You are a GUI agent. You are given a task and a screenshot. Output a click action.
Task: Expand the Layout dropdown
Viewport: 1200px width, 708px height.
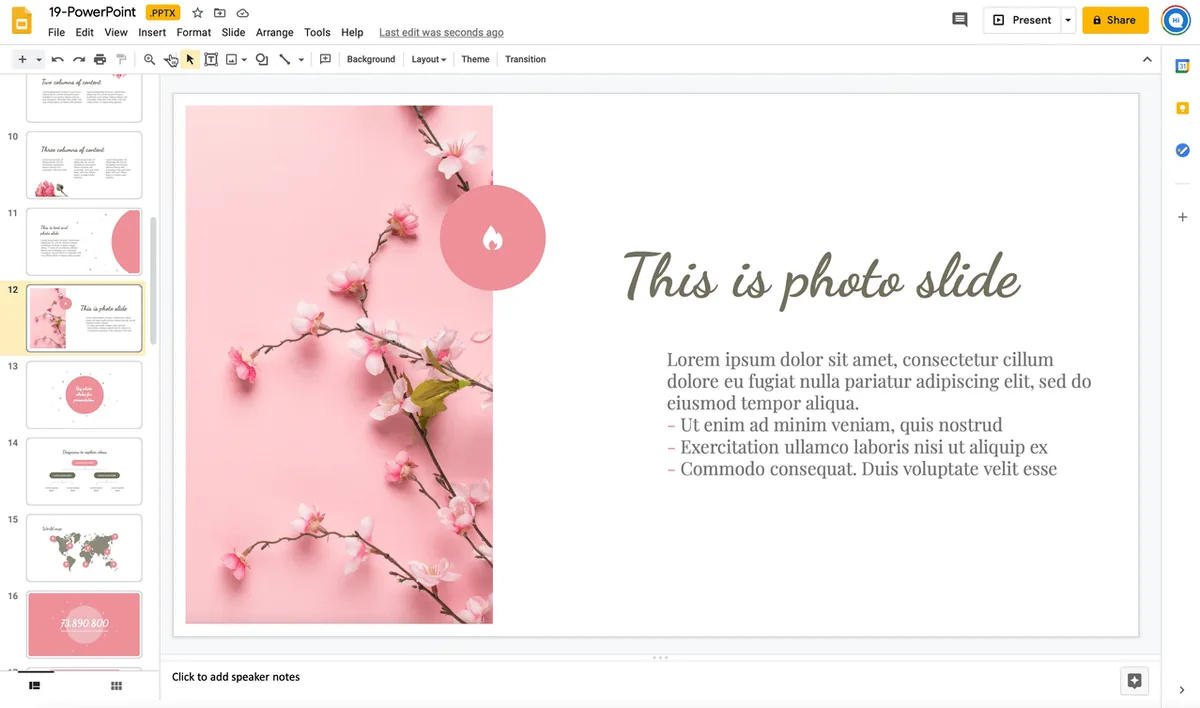(429, 60)
